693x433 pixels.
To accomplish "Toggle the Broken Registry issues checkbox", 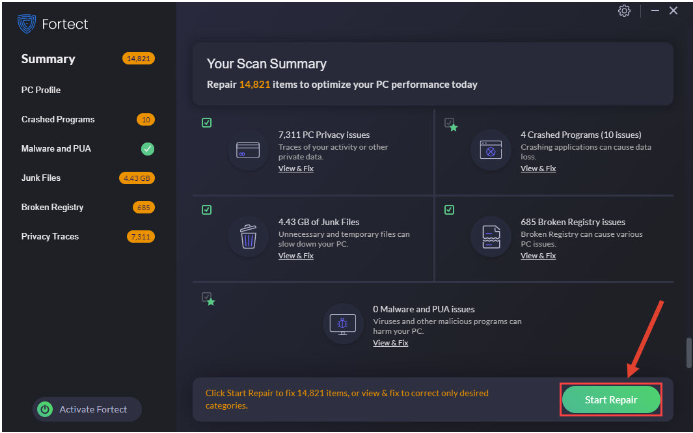I will pyautogui.click(x=449, y=210).
